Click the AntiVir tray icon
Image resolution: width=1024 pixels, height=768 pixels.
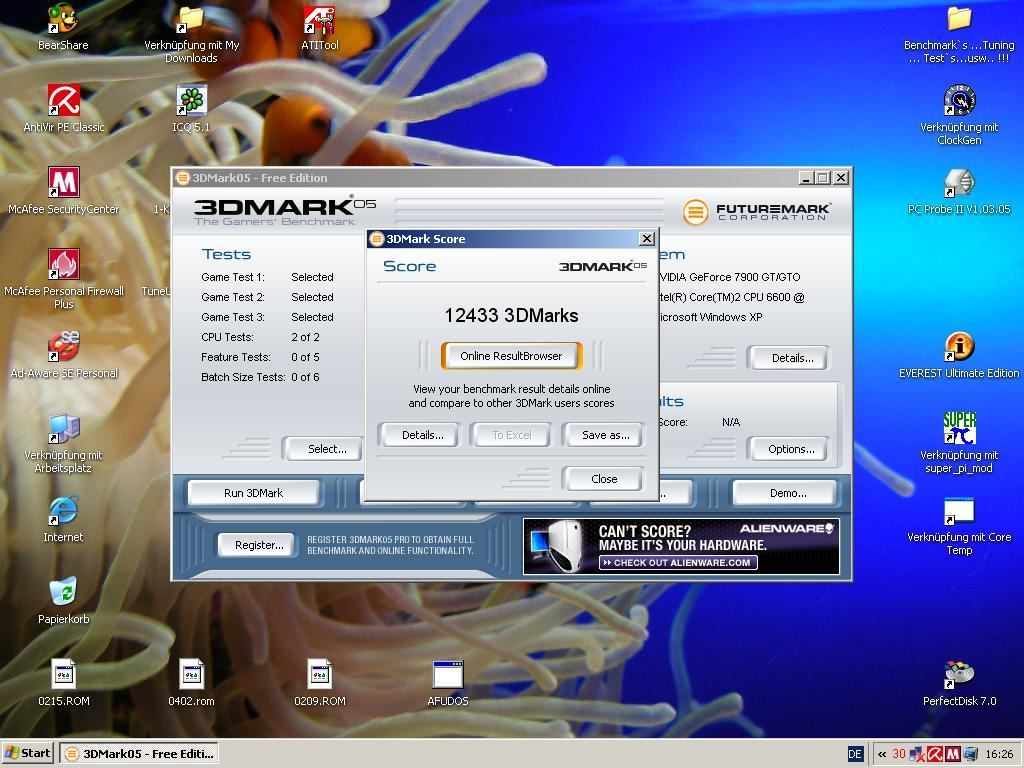(935, 754)
